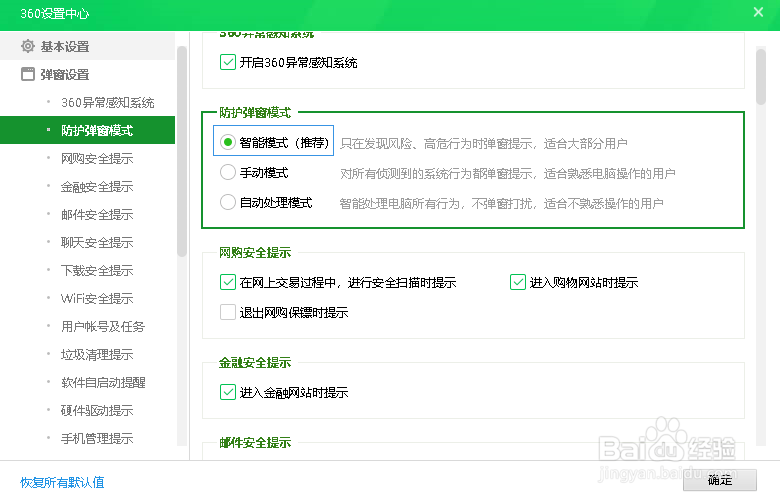Screen dimensions: 780x500
Task: Choose 智能模式（推荐） radio option
Action: click(227, 143)
